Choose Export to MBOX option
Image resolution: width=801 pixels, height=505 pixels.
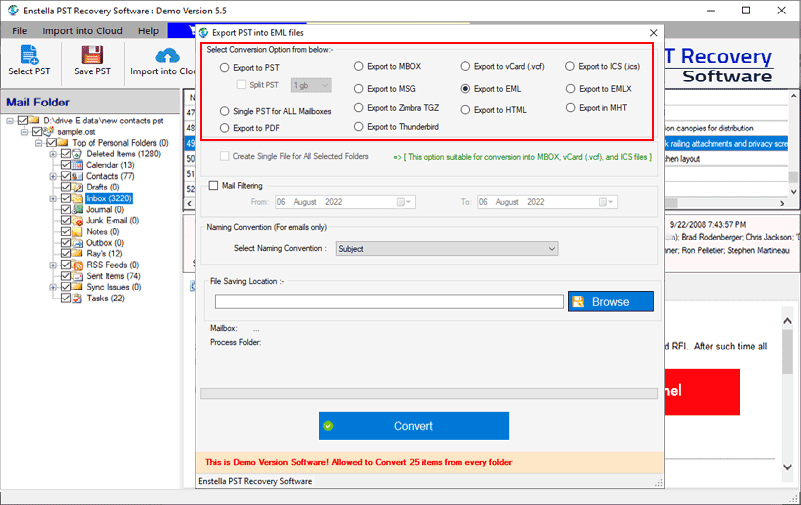pos(359,67)
